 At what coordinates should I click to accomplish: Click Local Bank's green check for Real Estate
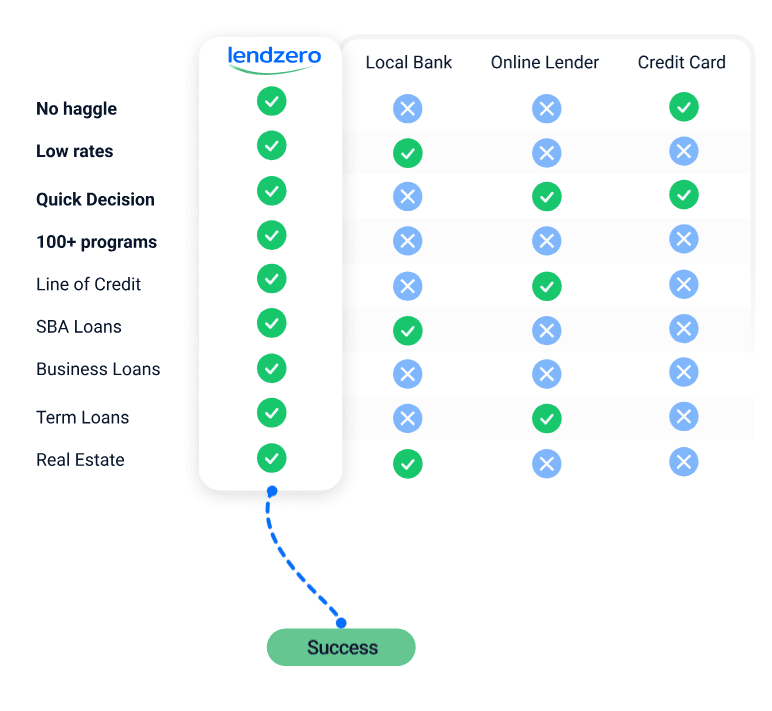407,464
